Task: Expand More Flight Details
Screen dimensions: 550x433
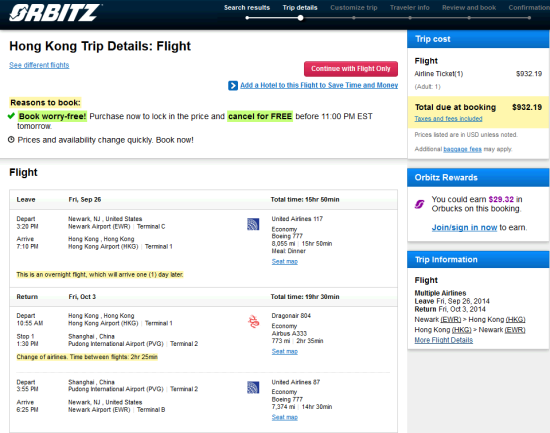Action: point(443,340)
